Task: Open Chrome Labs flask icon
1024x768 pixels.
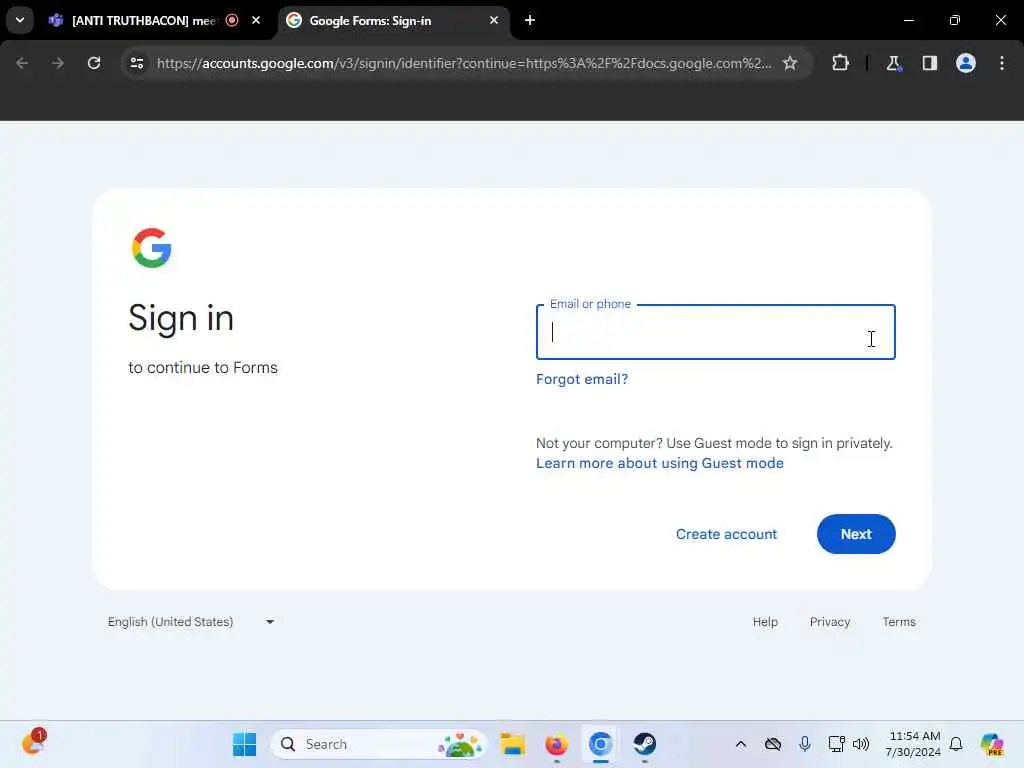Action: [893, 63]
